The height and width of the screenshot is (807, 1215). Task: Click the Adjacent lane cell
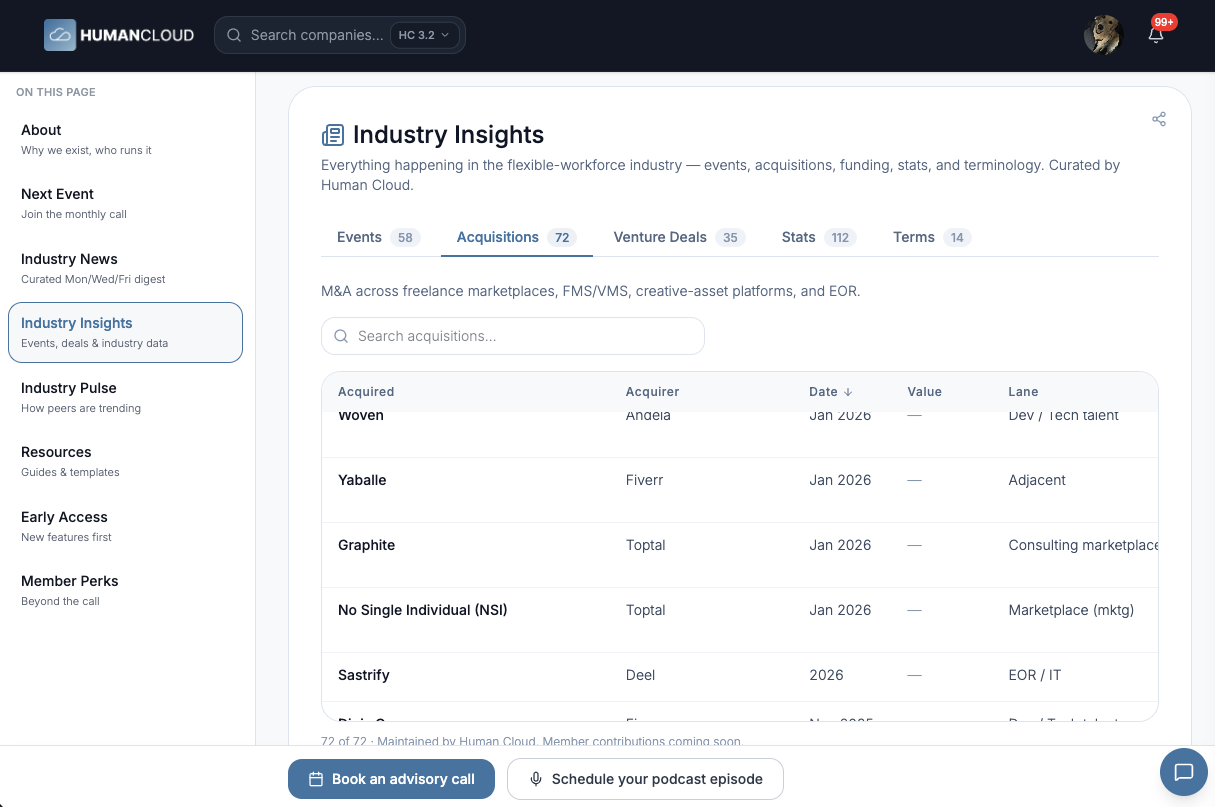click(x=1037, y=480)
